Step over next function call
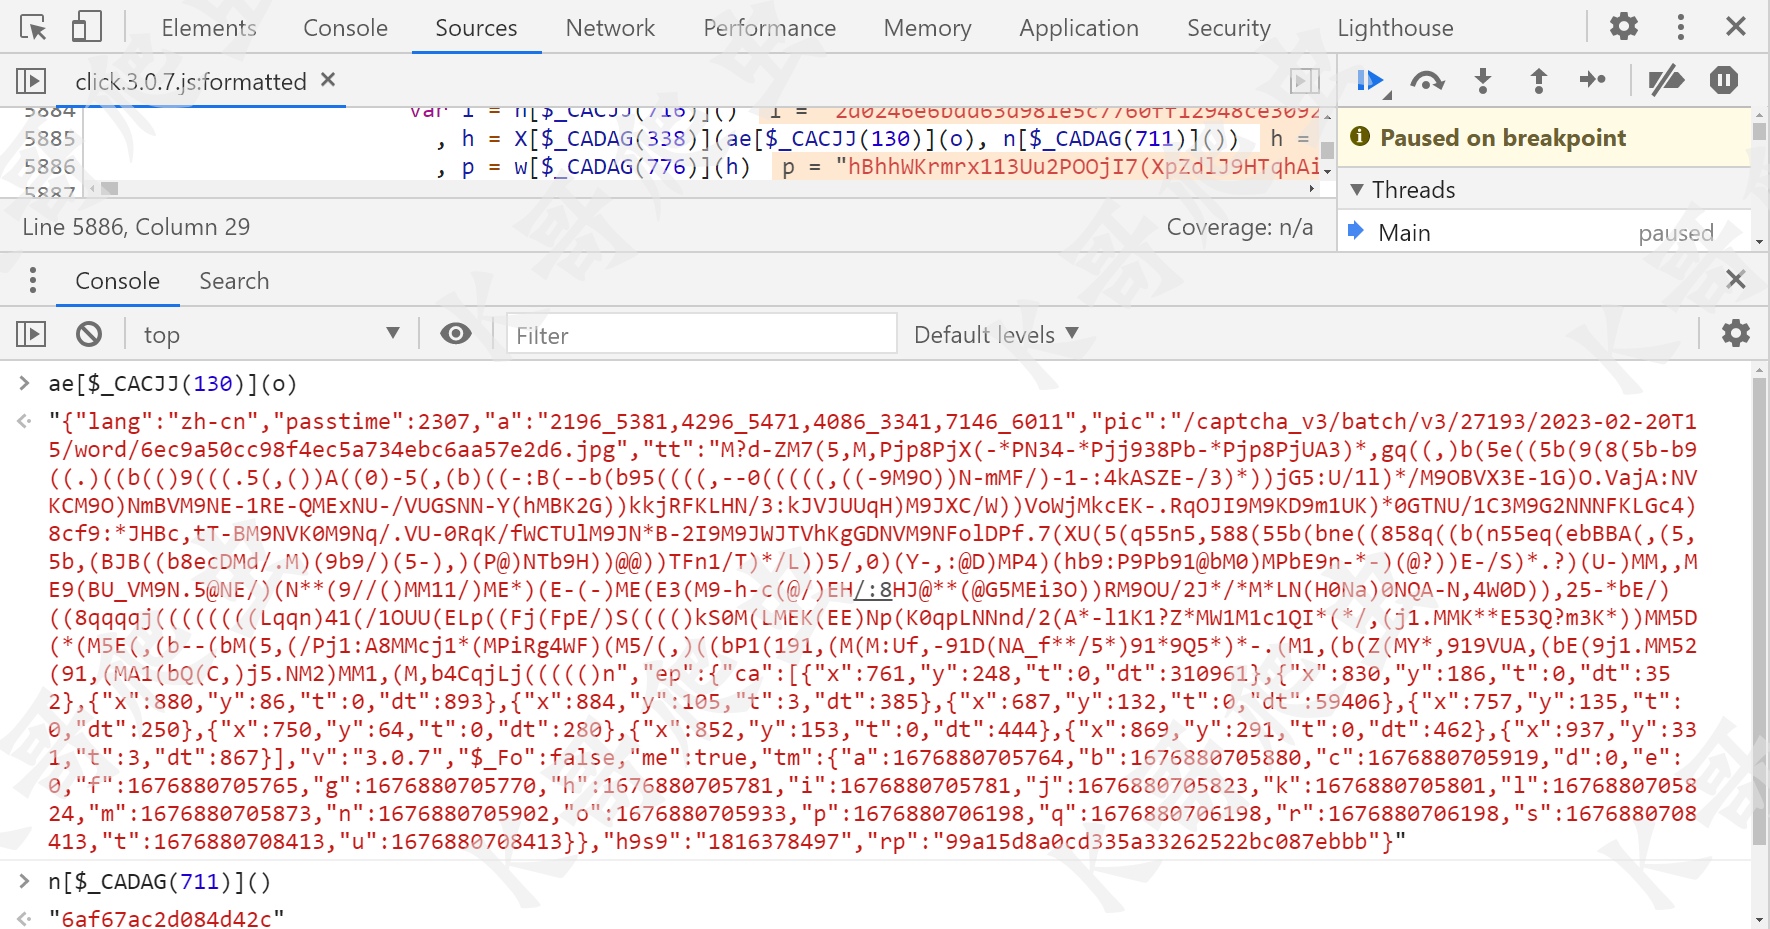Image resolution: width=1770 pixels, height=929 pixels. coord(1427,81)
